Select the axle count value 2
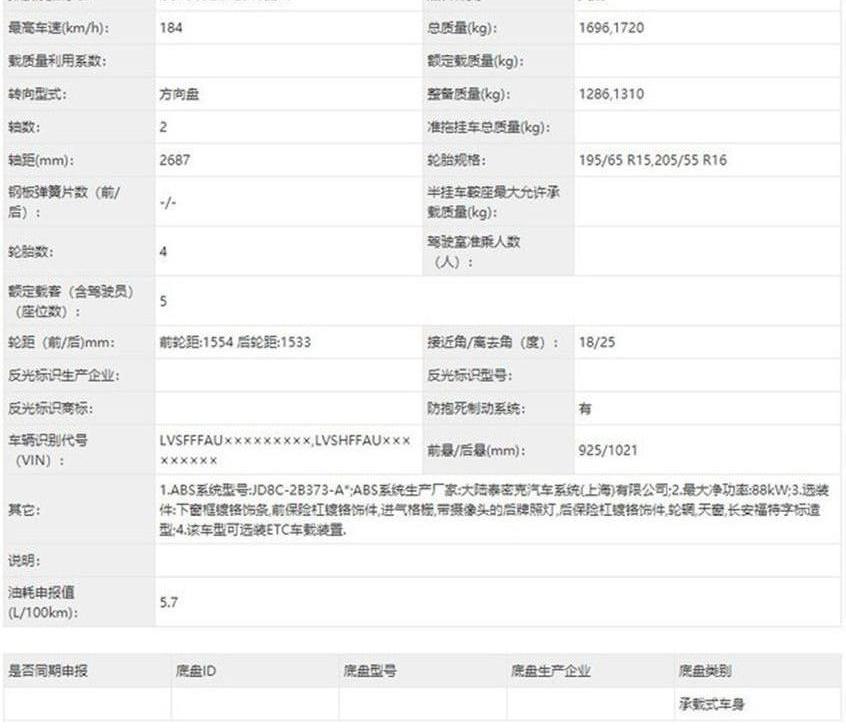 coord(163,127)
